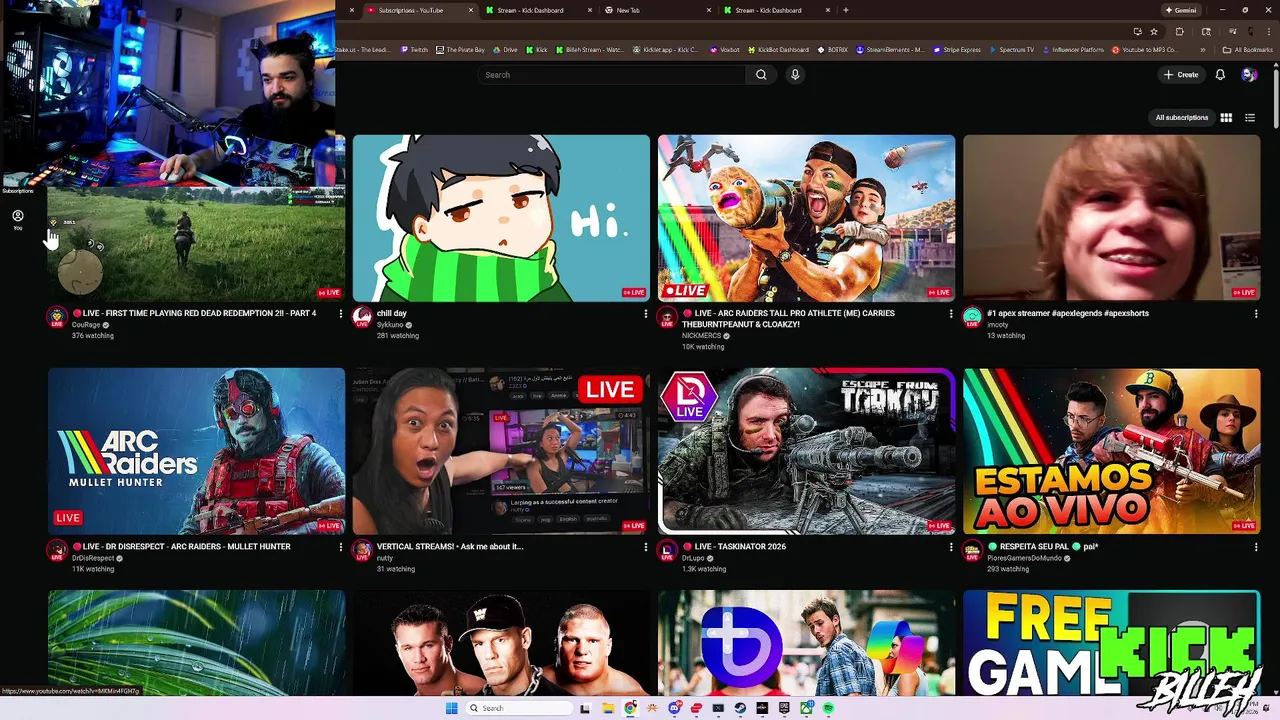Open three-dot menu for VERTICAL STREAMS video
The image size is (1280, 720).
(645, 547)
